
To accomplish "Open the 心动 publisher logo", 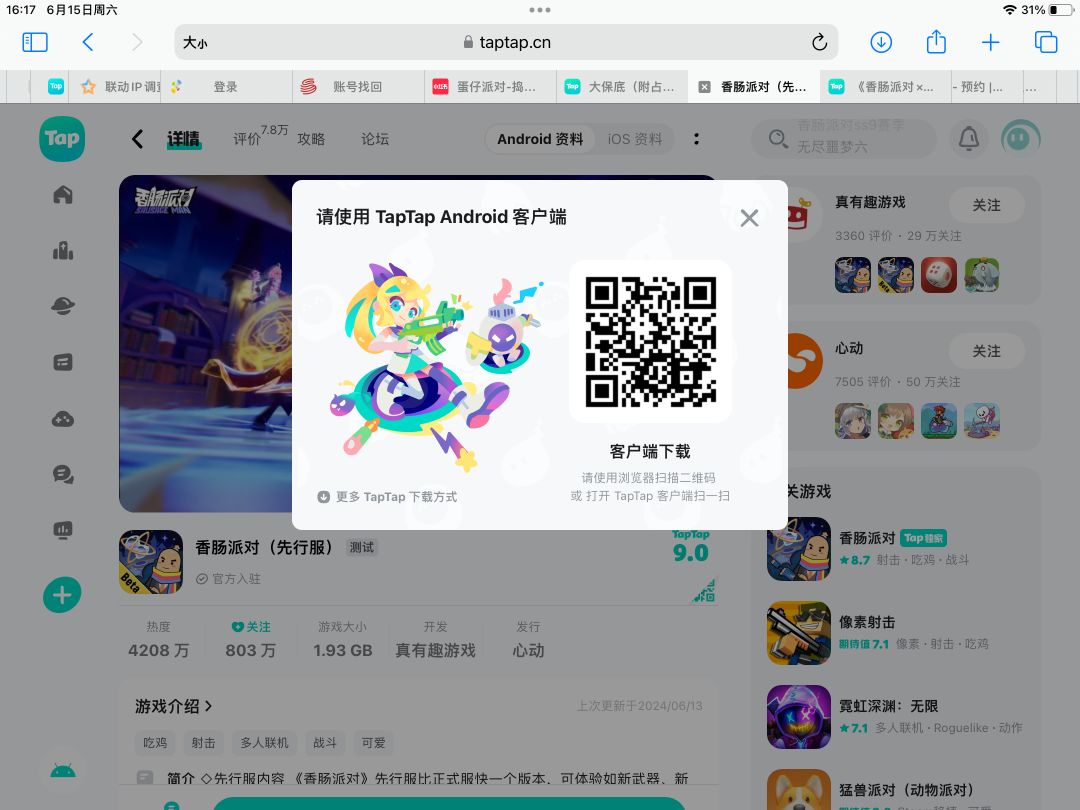I will point(804,361).
